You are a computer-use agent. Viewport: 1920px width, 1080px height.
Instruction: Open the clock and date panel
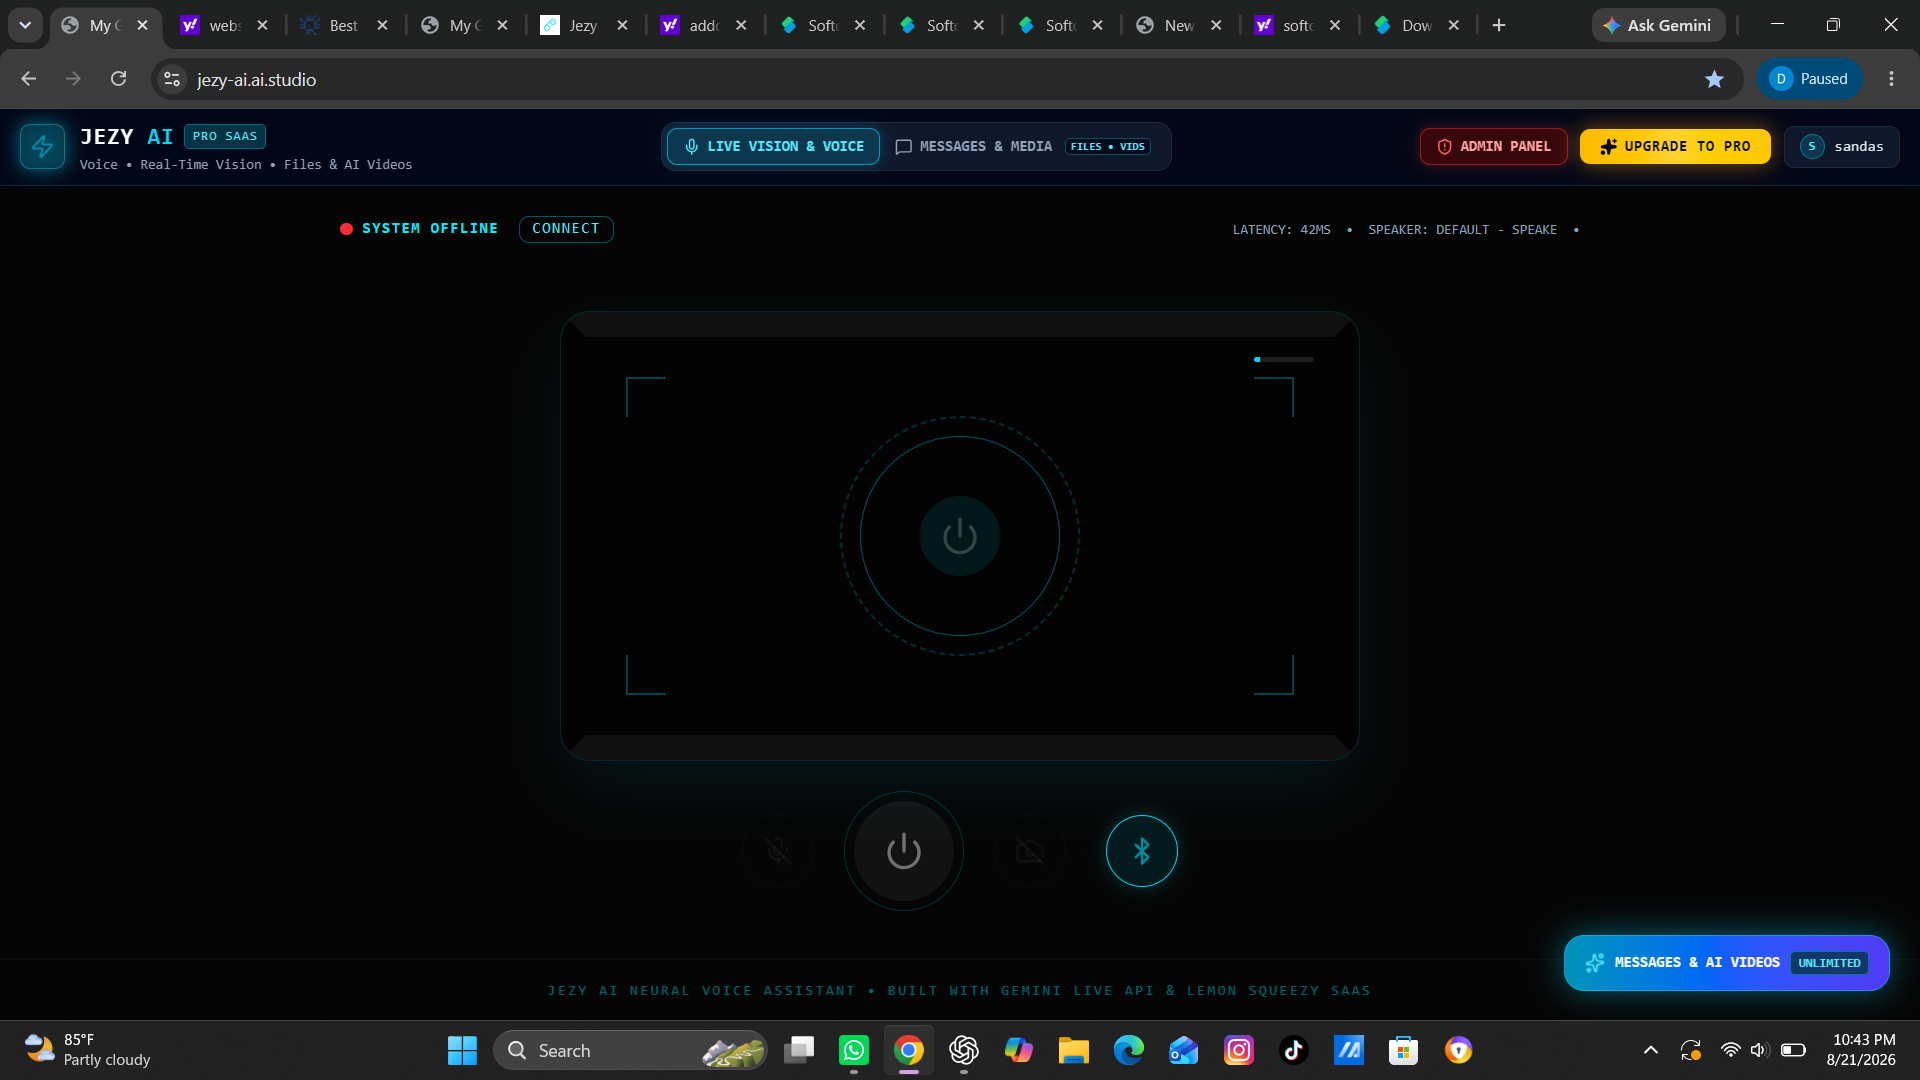point(1861,1050)
